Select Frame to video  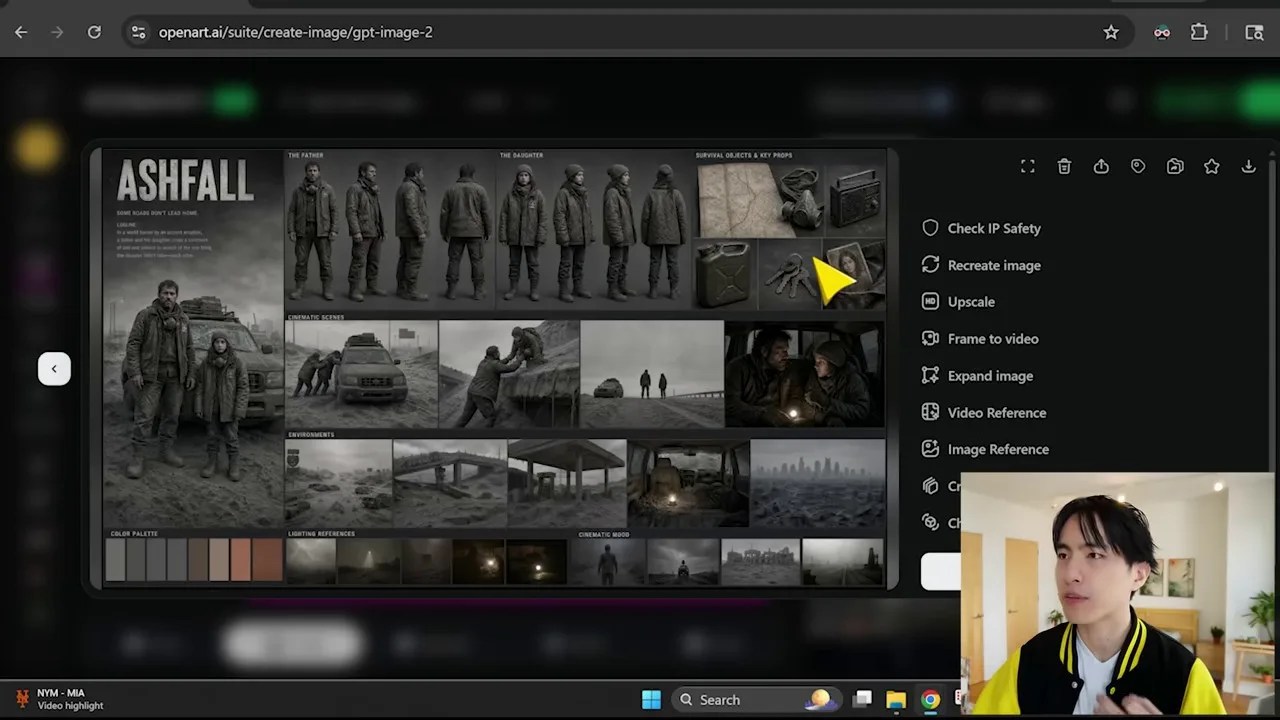980,339
